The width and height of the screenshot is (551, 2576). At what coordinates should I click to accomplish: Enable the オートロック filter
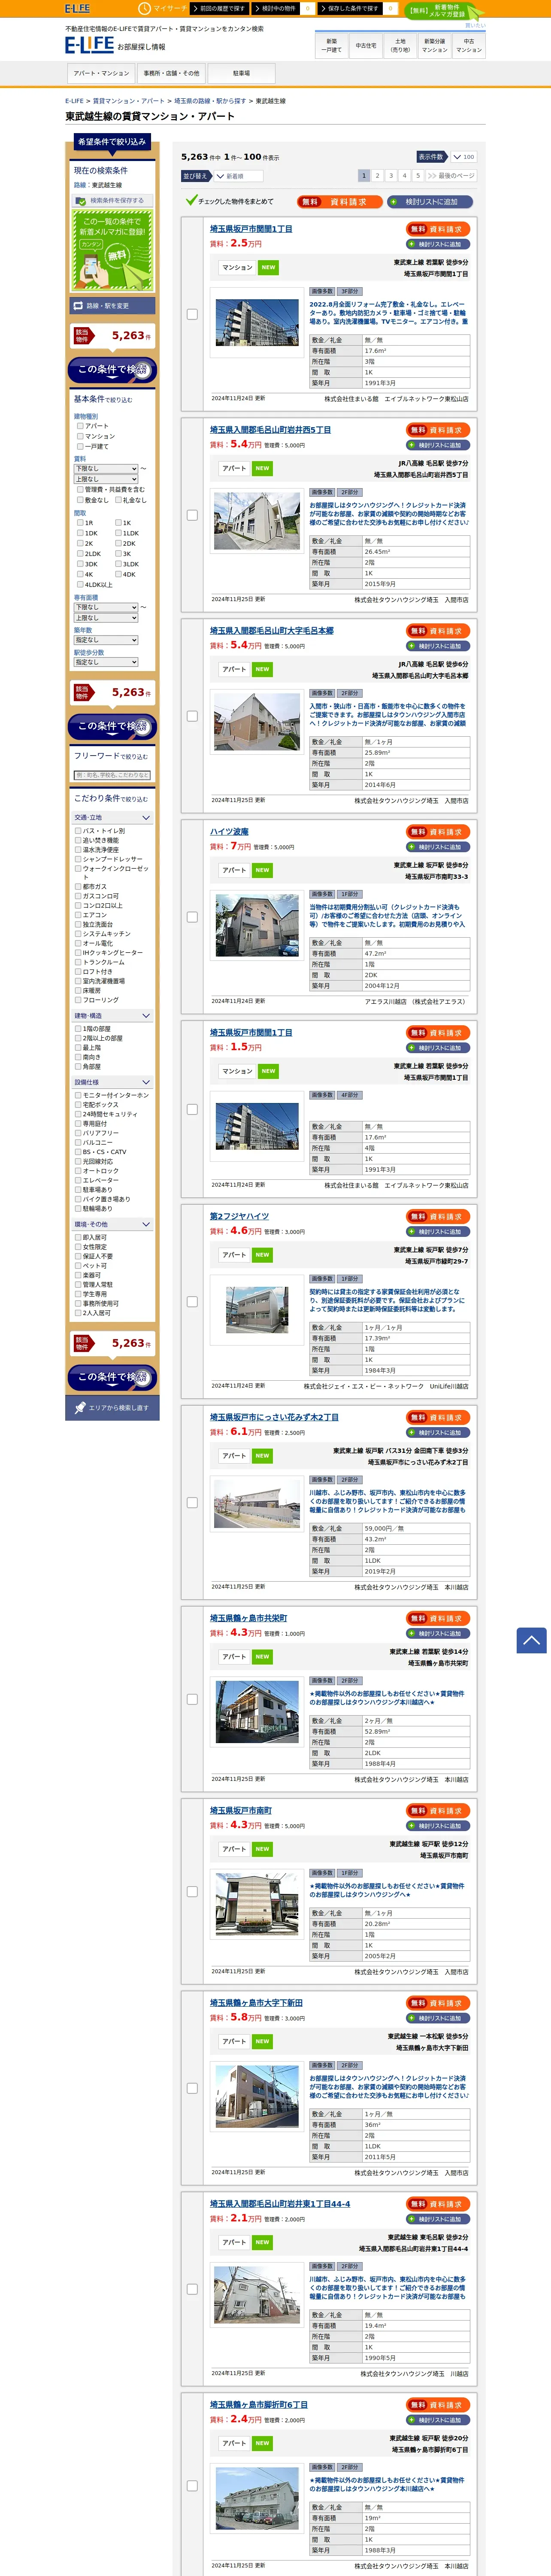78,1171
